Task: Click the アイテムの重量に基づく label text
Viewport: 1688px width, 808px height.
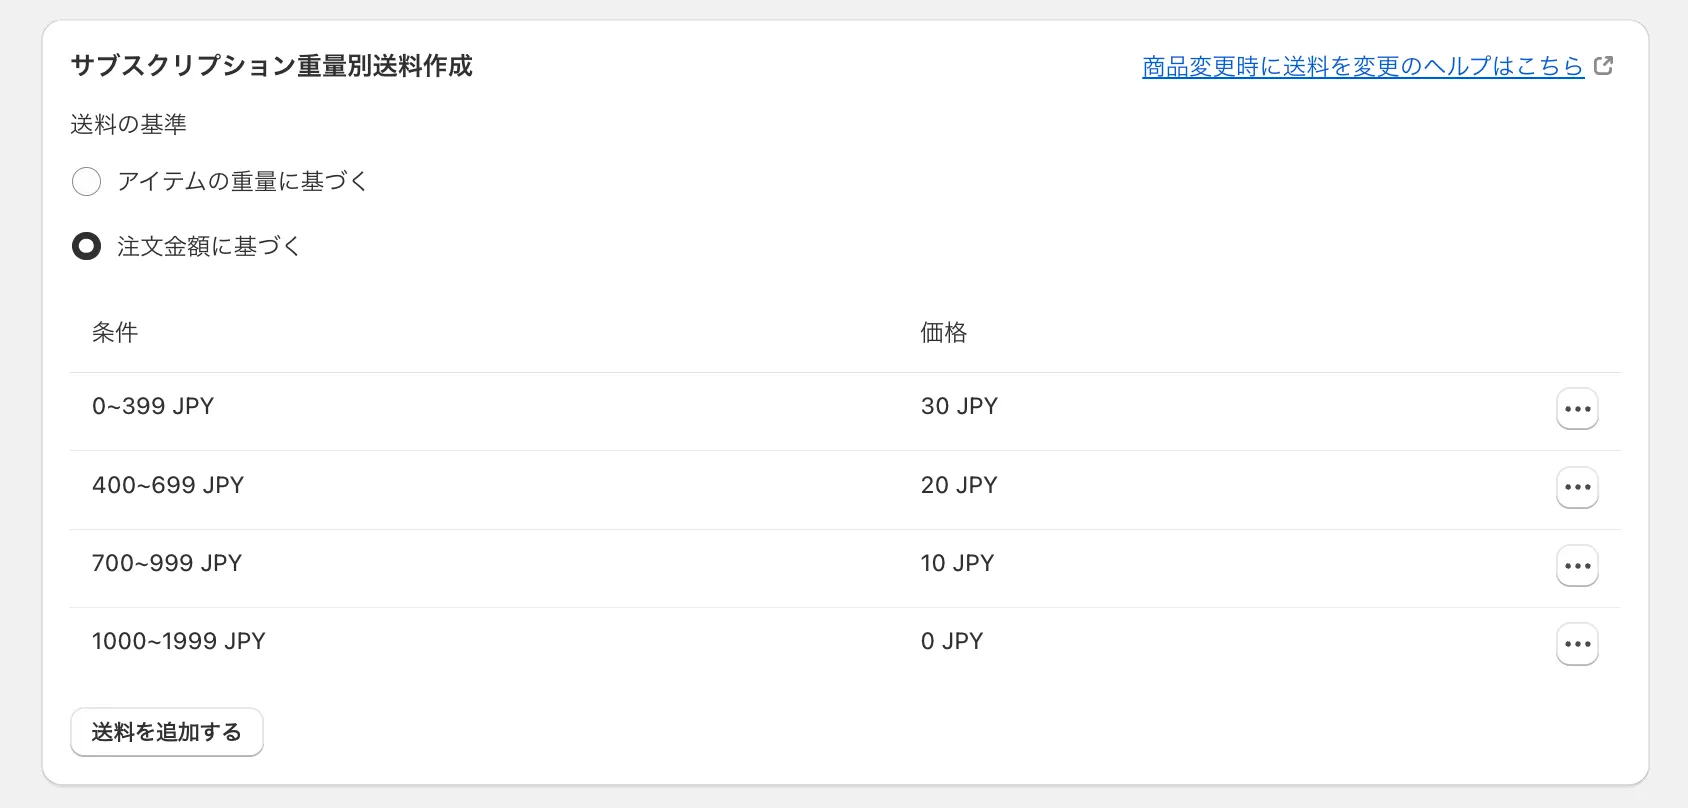Action: point(243,182)
